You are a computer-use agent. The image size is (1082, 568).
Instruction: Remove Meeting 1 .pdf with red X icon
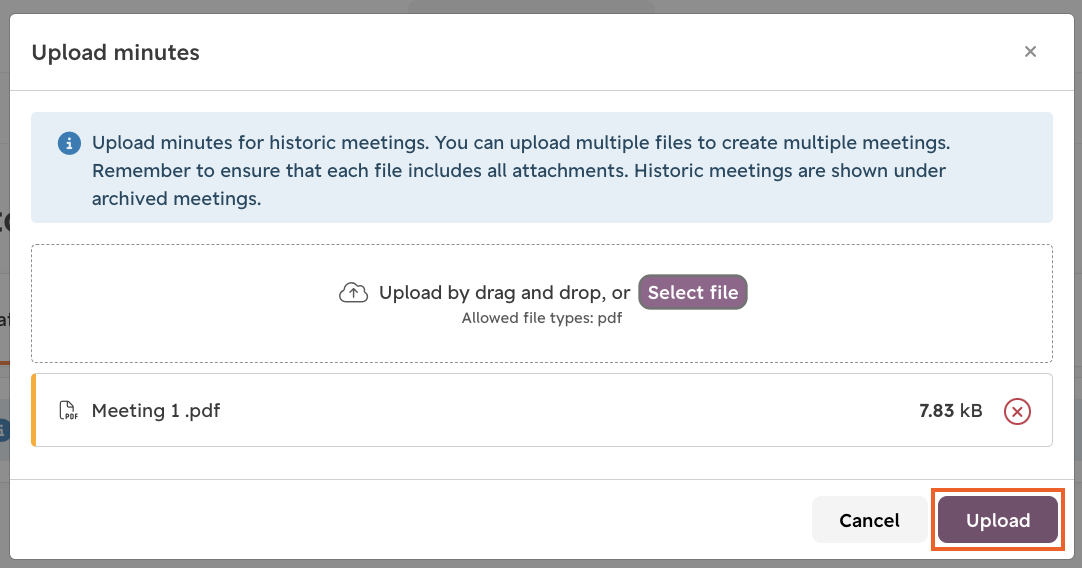click(x=1017, y=411)
